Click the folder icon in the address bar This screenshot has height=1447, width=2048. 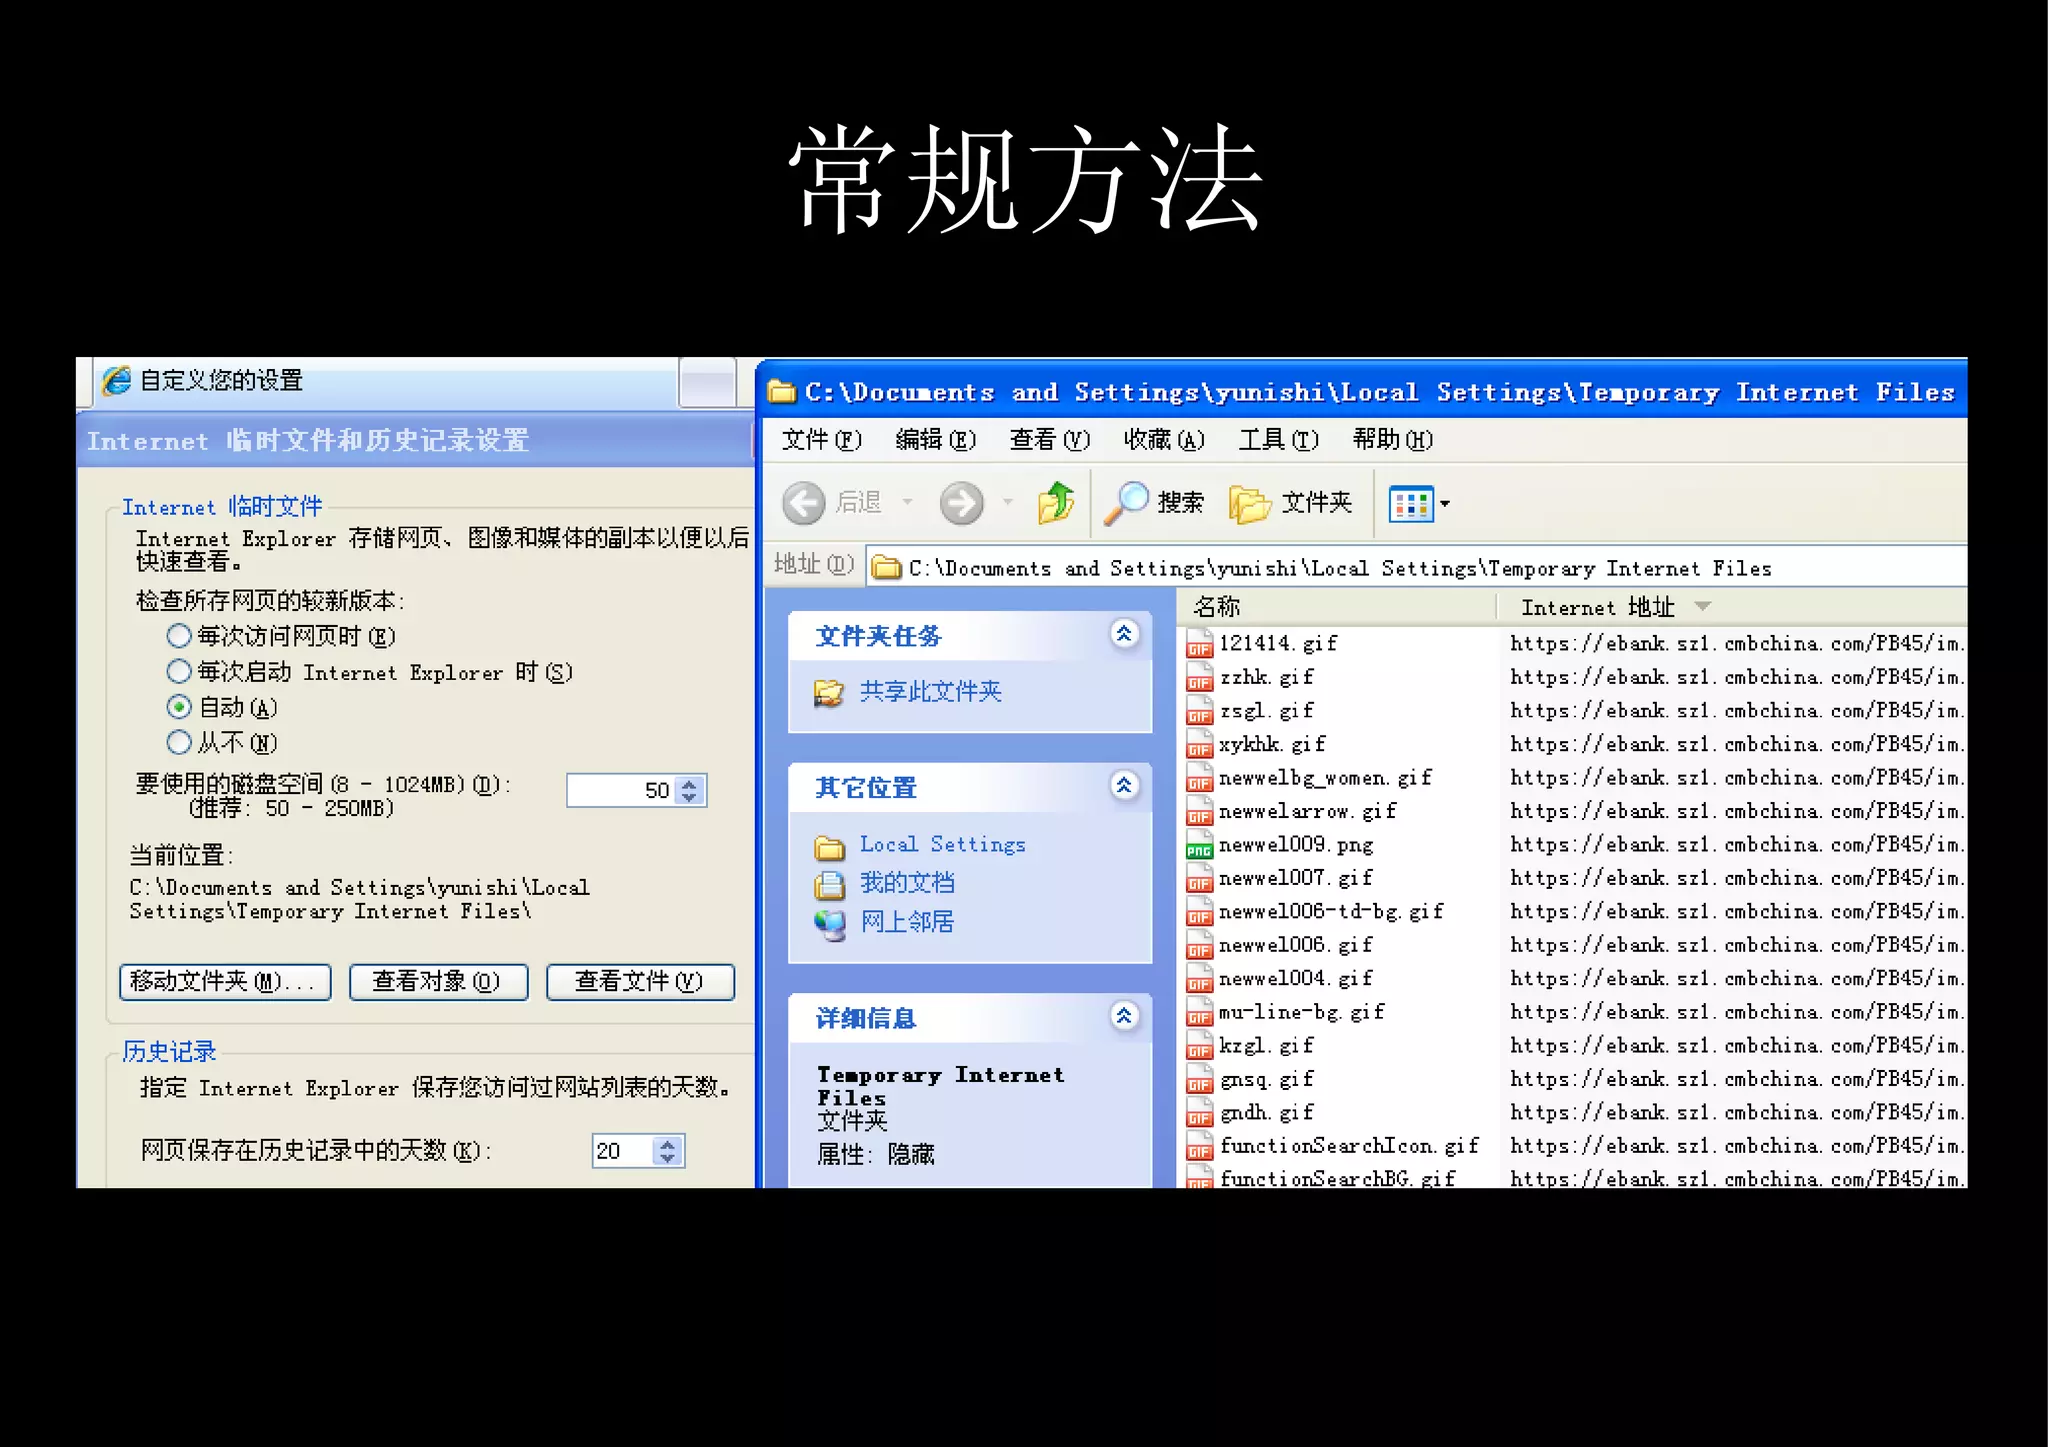pos(885,568)
